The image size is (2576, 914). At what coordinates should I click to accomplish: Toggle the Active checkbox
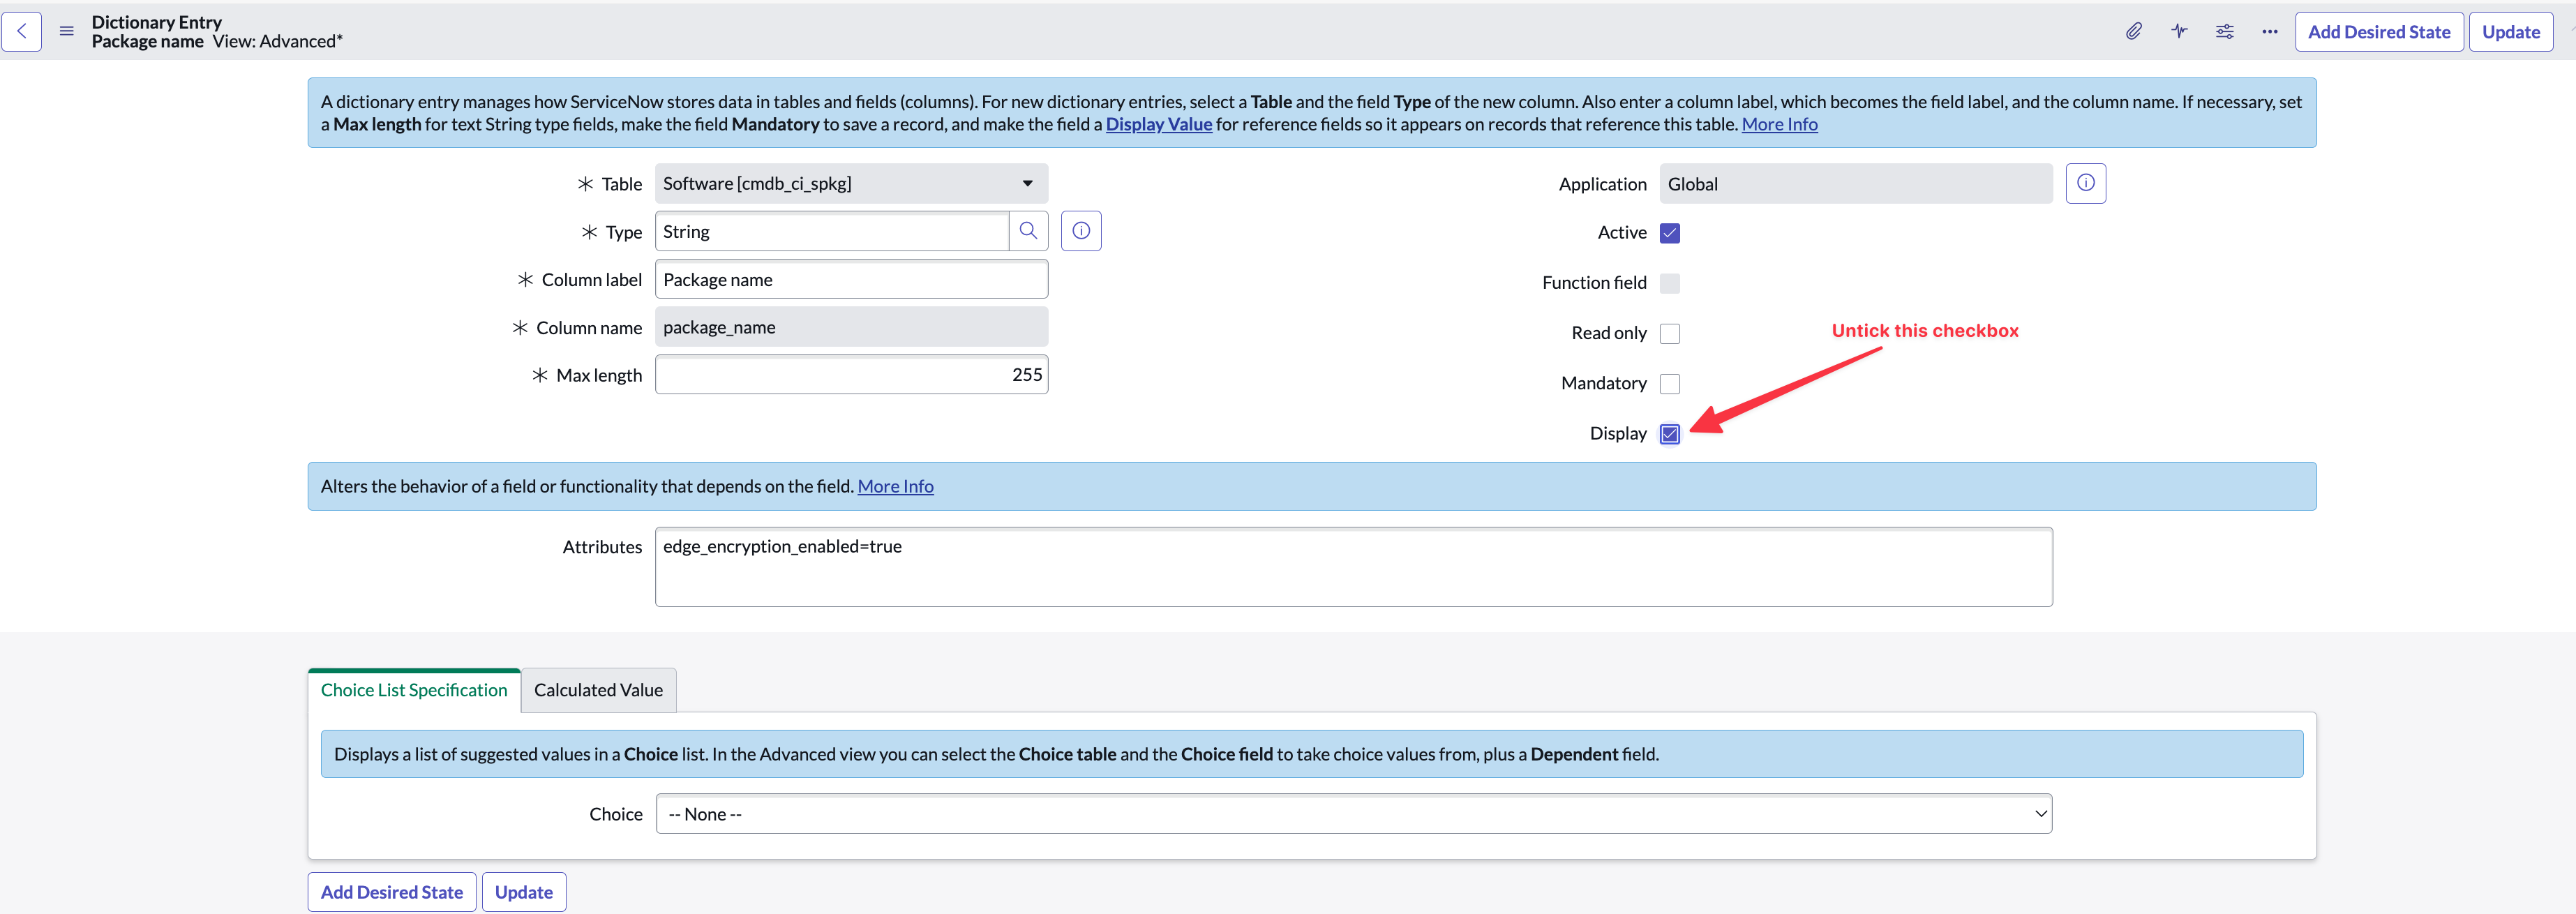click(x=1669, y=233)
